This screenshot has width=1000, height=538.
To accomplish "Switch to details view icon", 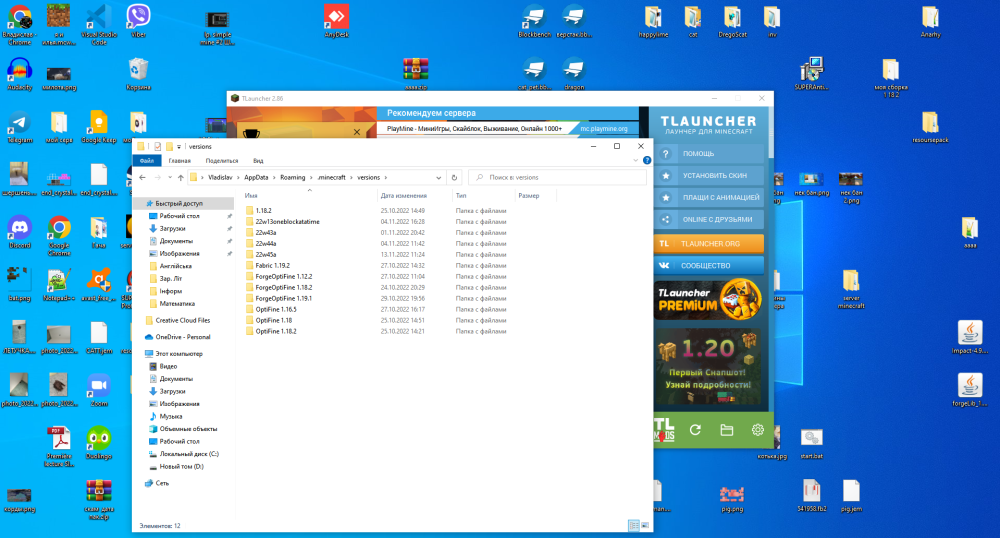I will (633, 526).
